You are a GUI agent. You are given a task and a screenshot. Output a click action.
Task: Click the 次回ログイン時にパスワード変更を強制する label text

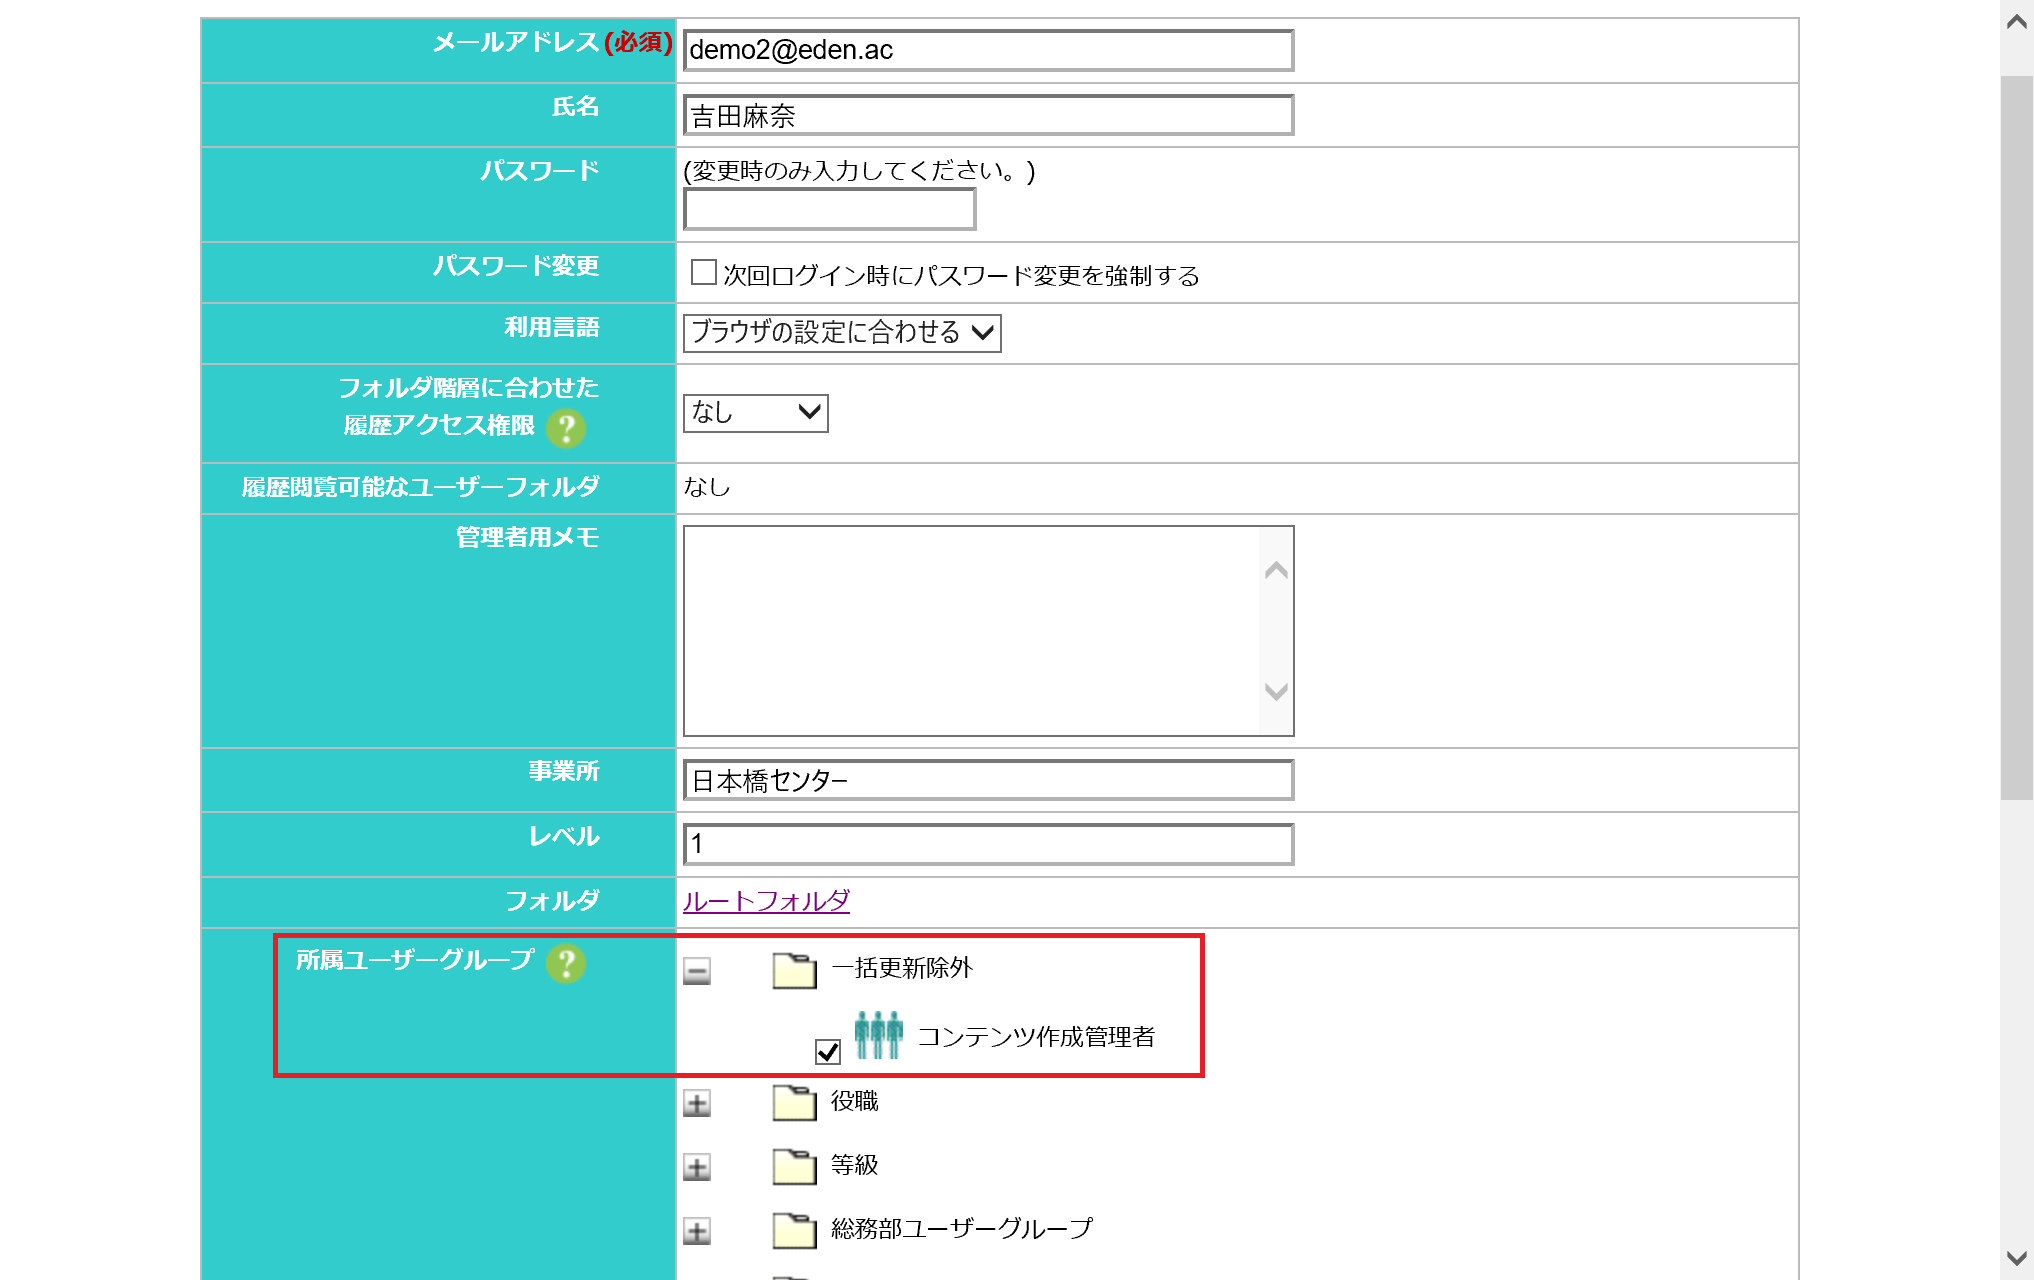point(962,275)
